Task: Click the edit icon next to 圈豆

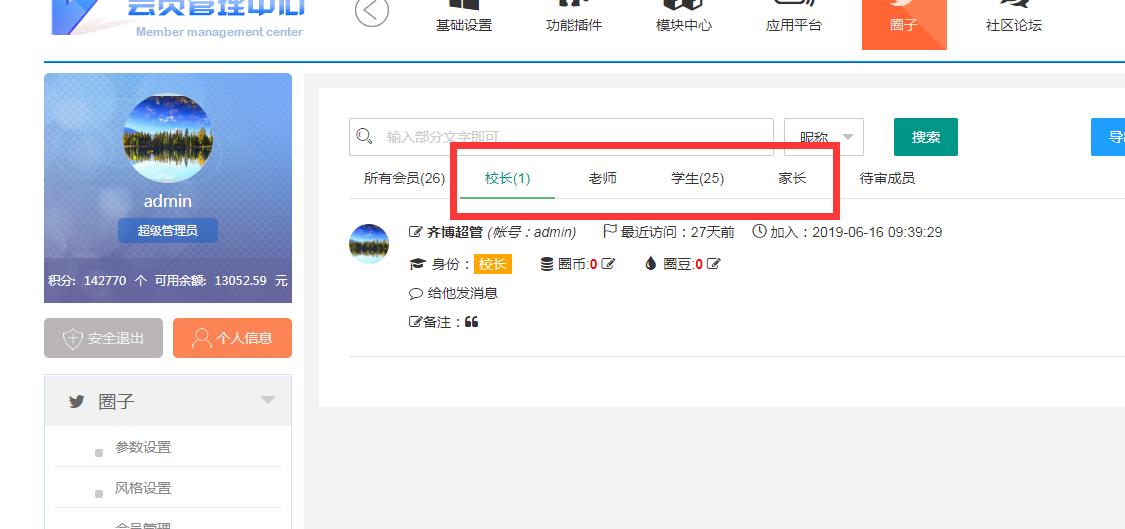Action: tap(713, 264)
